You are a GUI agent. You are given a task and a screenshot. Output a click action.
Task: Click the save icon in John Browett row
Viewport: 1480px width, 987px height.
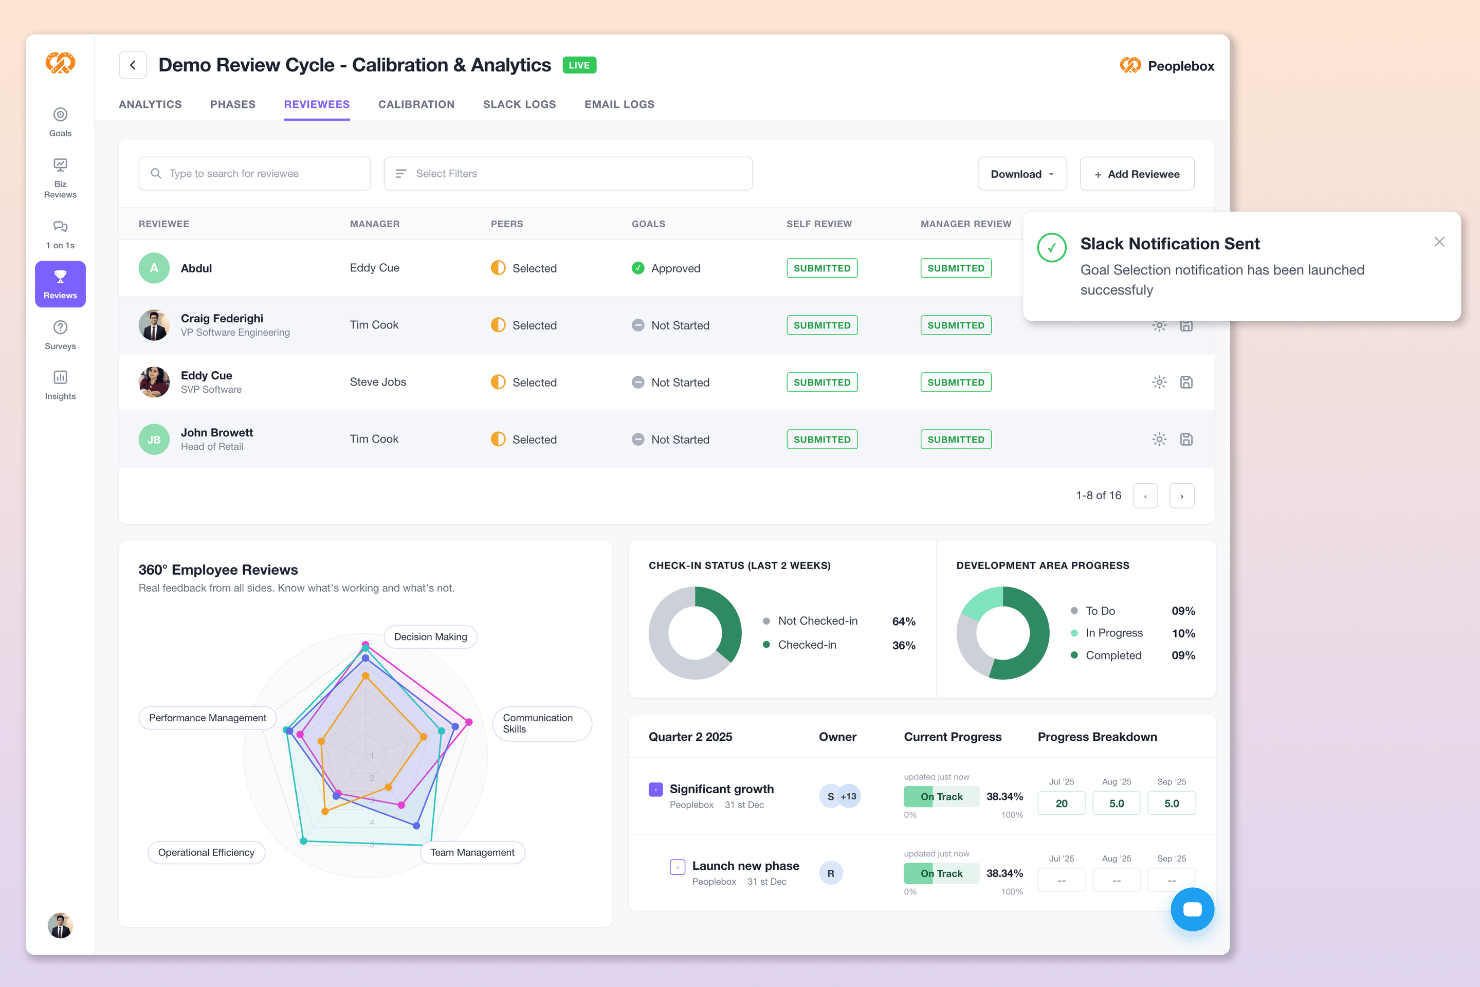[x=1186, y=439]
